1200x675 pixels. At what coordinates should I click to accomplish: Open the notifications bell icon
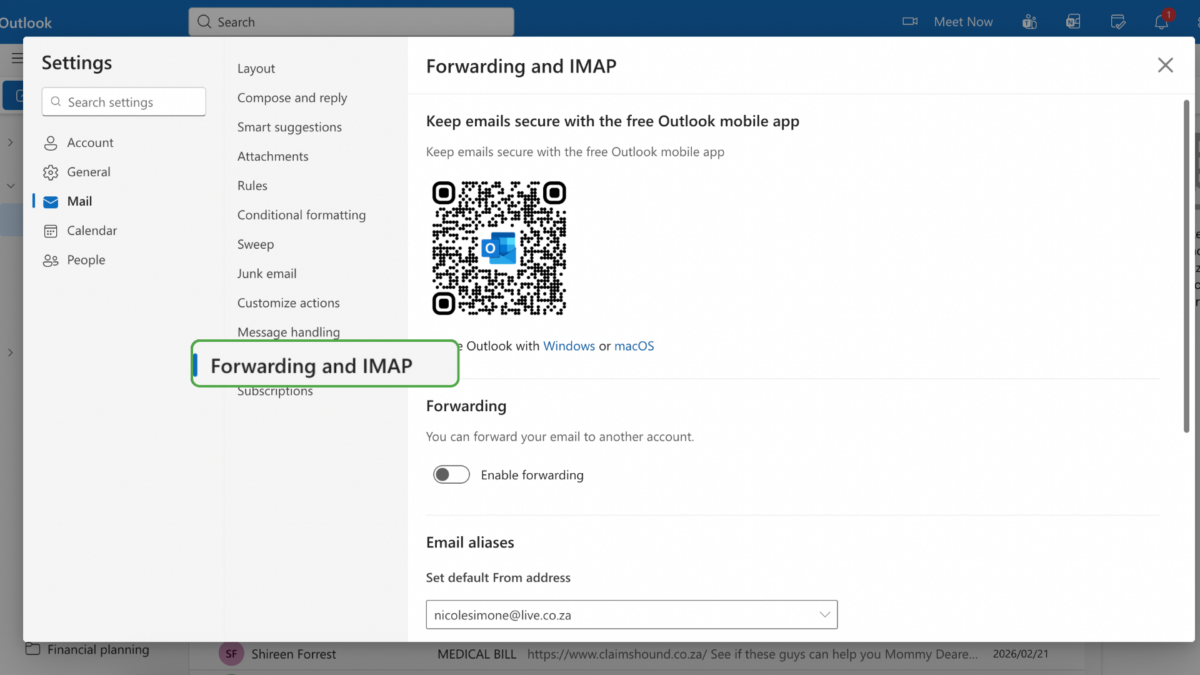(1162, 22)
